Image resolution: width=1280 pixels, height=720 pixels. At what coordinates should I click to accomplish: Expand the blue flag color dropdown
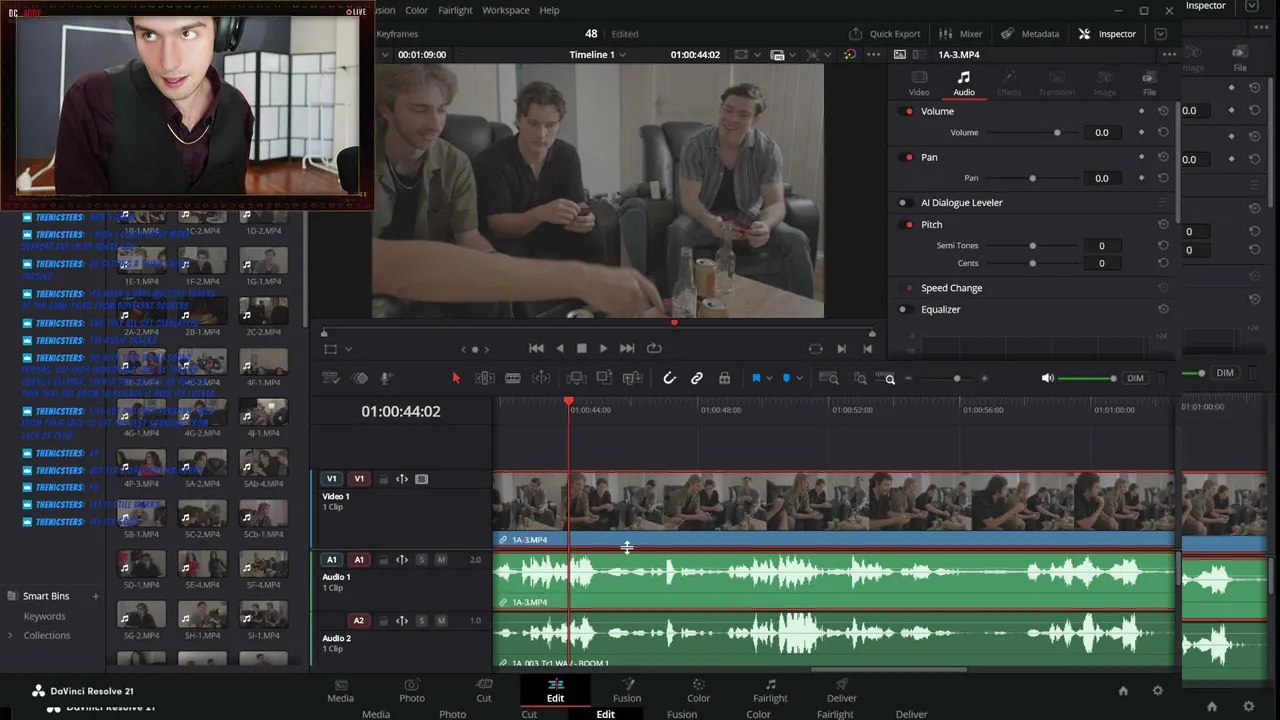tap(770, 378)
